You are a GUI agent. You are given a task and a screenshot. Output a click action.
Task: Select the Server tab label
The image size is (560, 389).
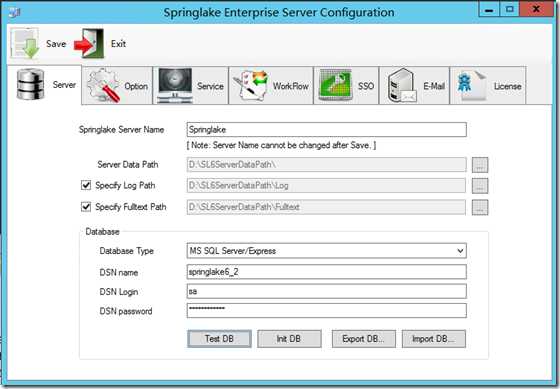[64, 85]
